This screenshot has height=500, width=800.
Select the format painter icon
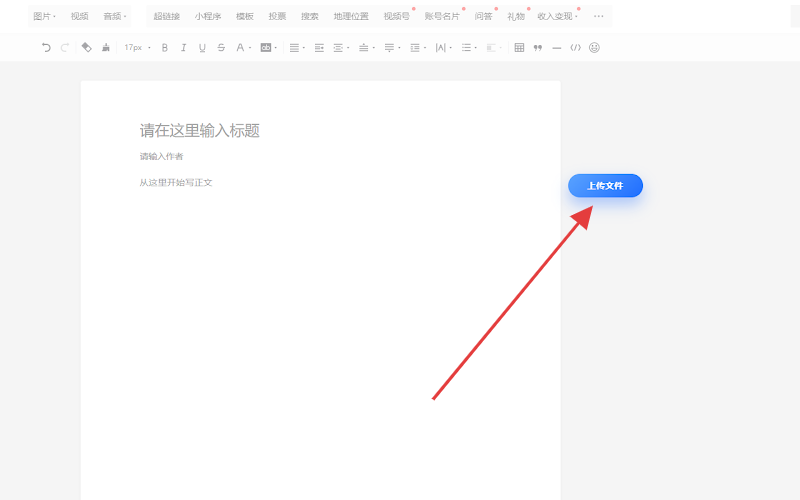click(86, 47)
